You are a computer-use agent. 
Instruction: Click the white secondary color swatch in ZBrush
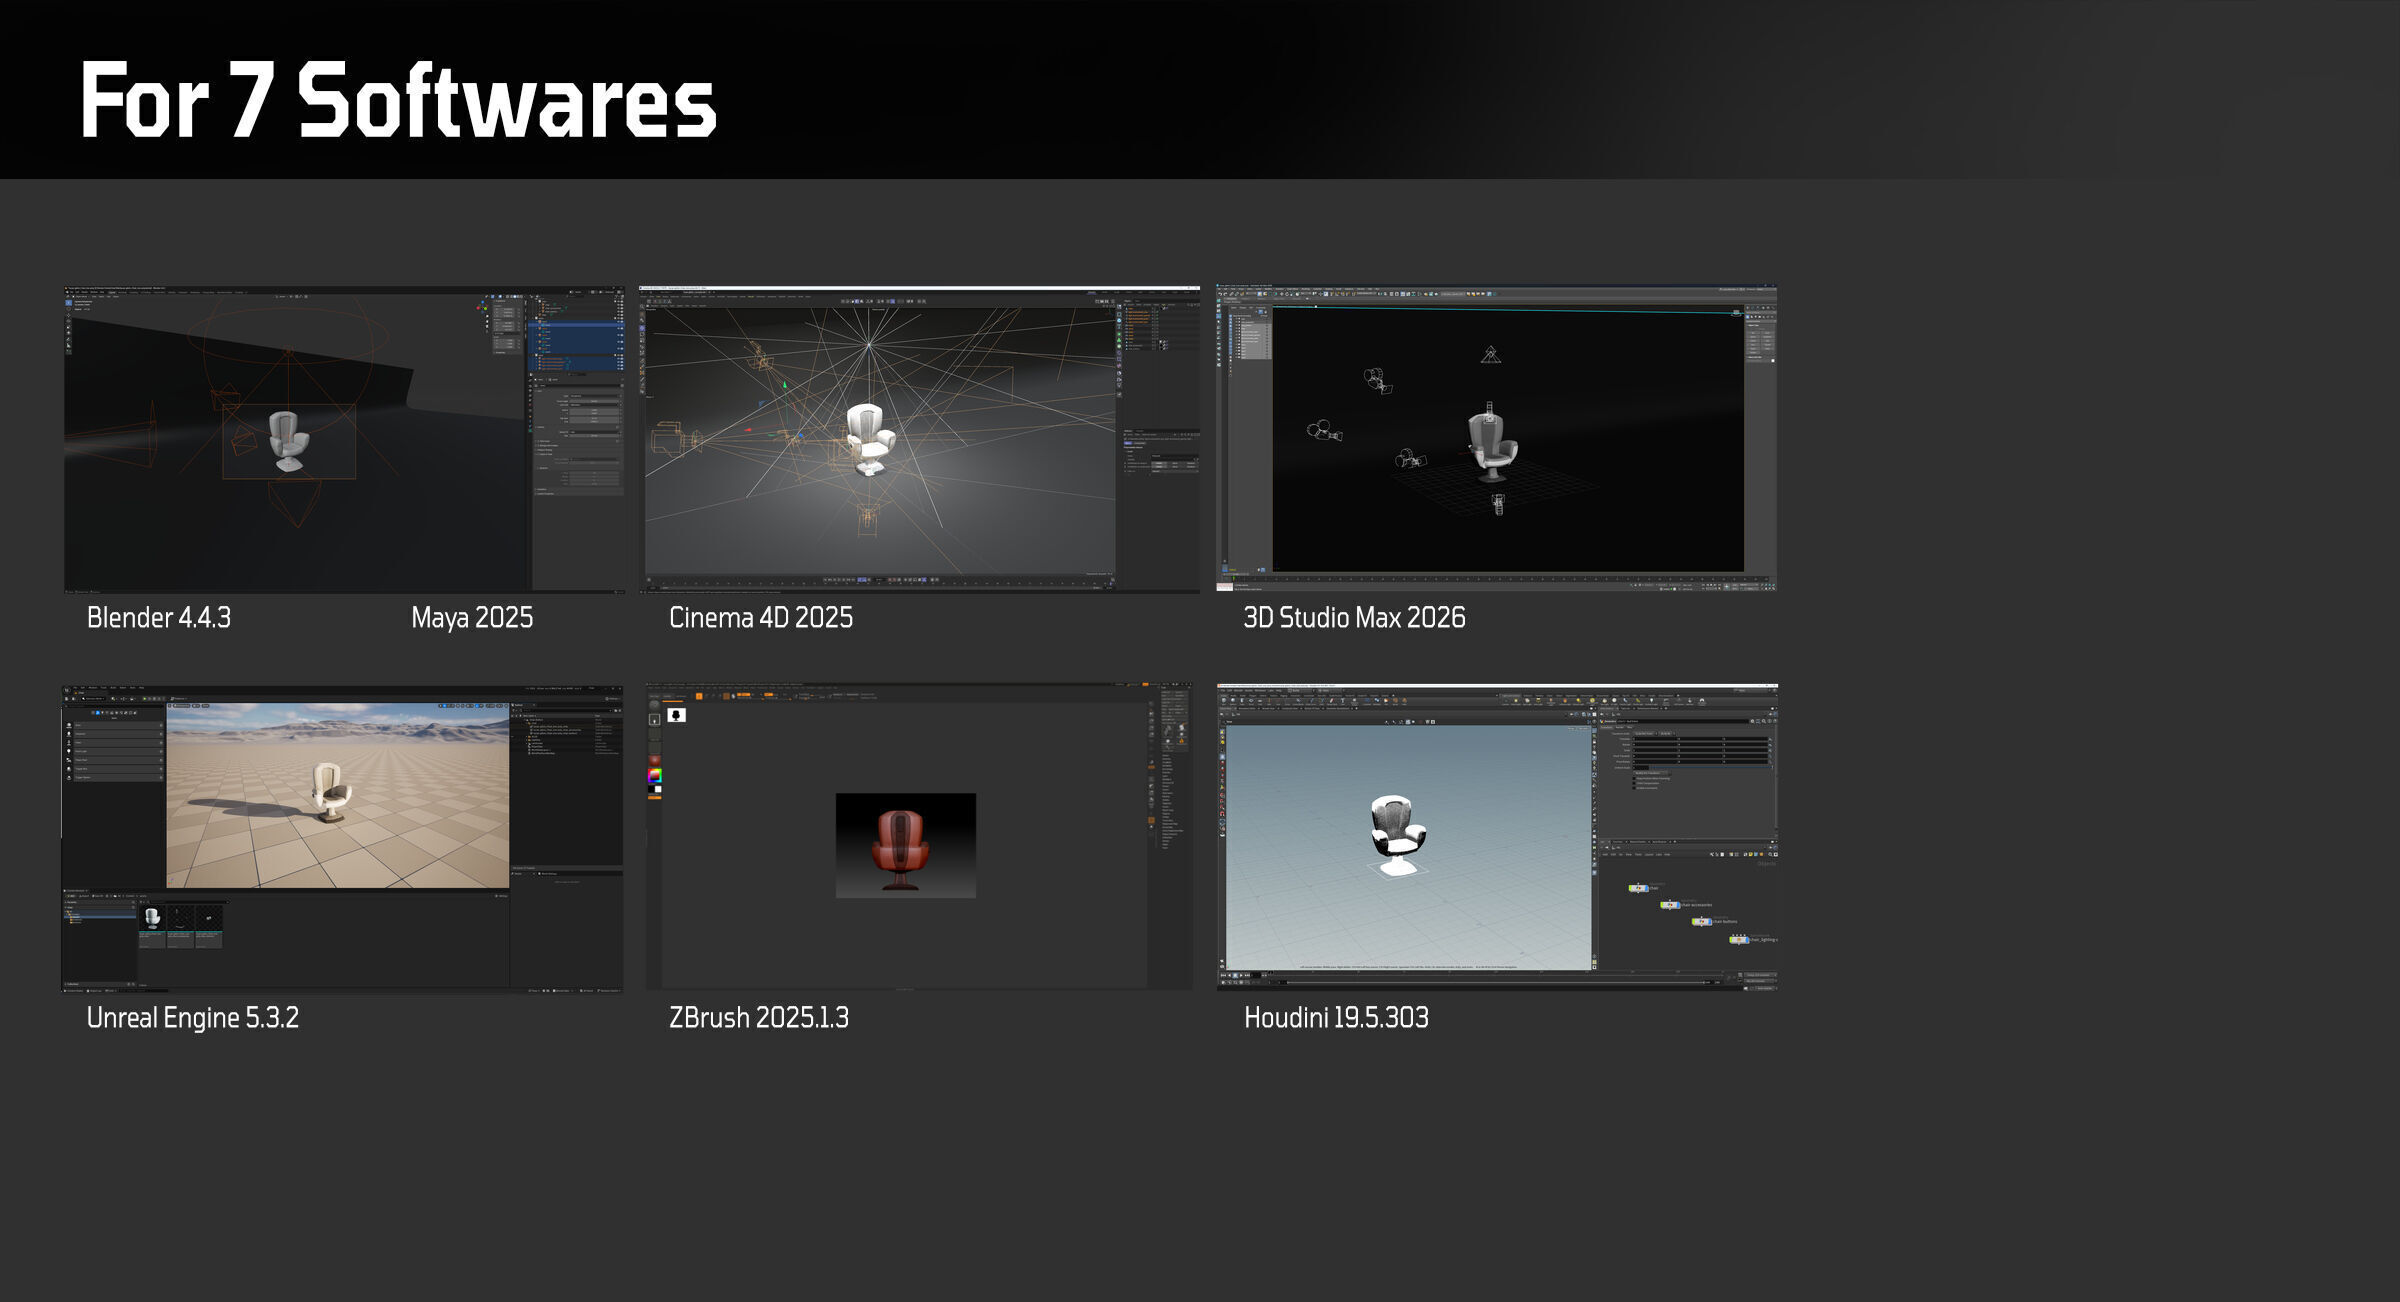[x=658, y=789]
